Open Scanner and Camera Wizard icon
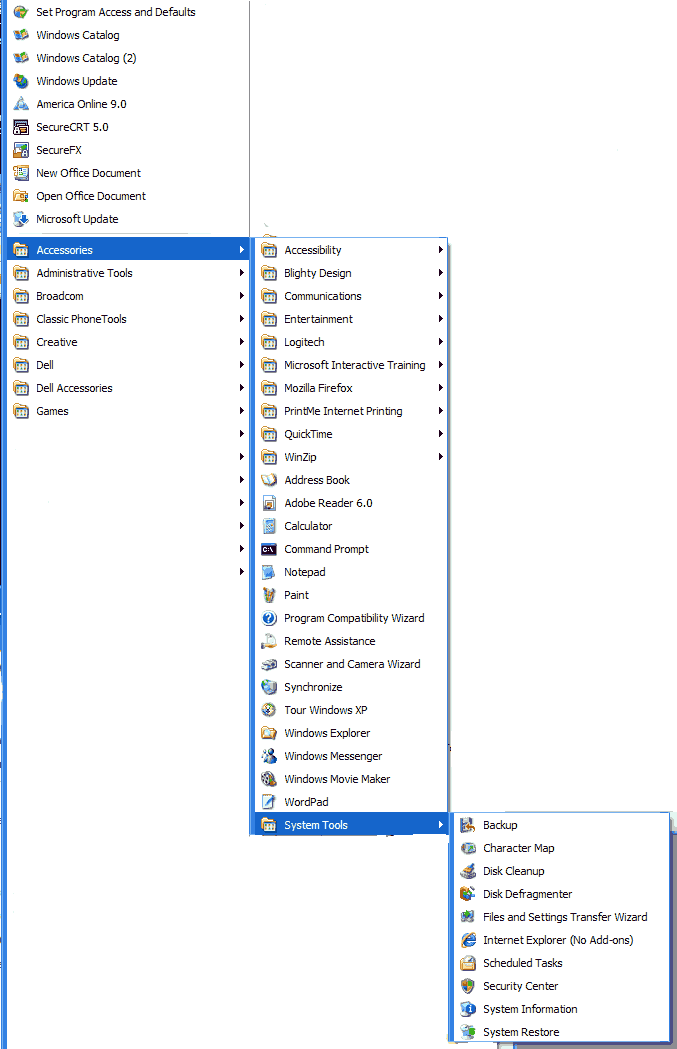 pos(269,664)
